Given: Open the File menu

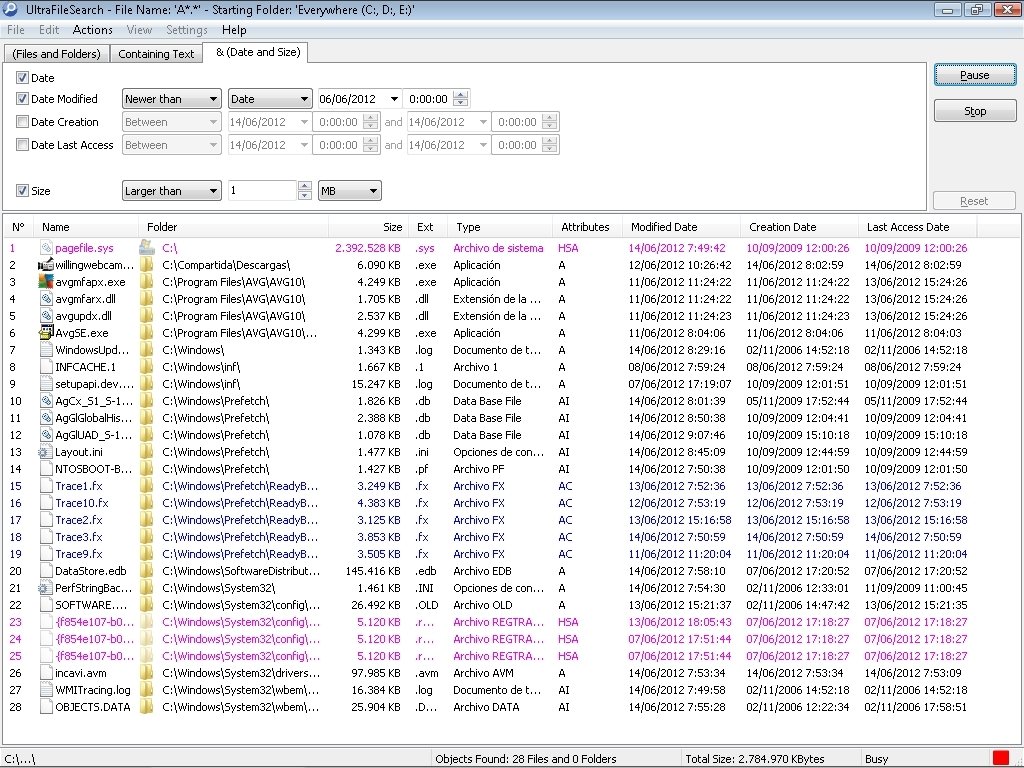Looking at the screenshot, I should [x=16, y=30].
